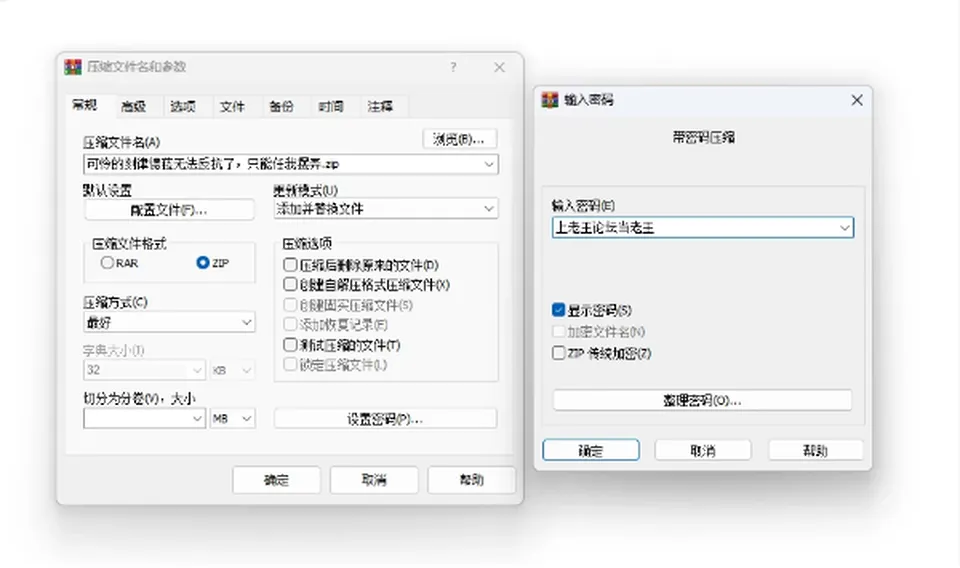Viewport: 960px width, 568px height.
Task: Open the 注释 tab
Action: [380, 106]
